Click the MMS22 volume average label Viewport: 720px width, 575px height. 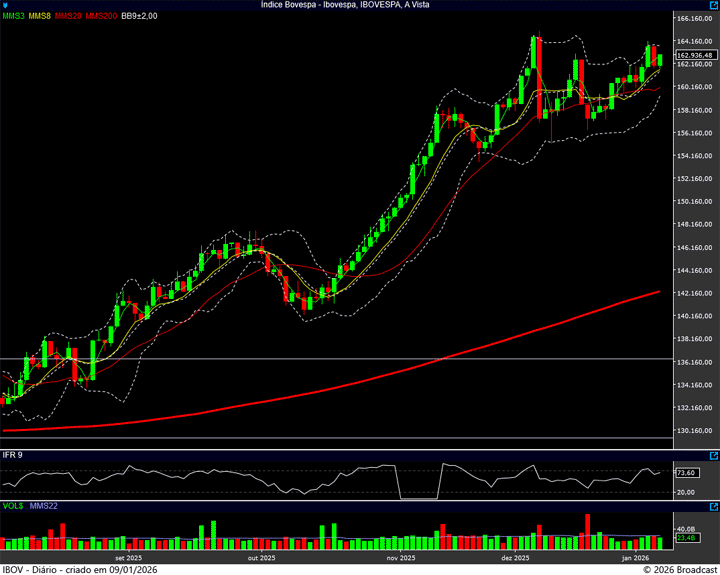(x=44, y=506)
